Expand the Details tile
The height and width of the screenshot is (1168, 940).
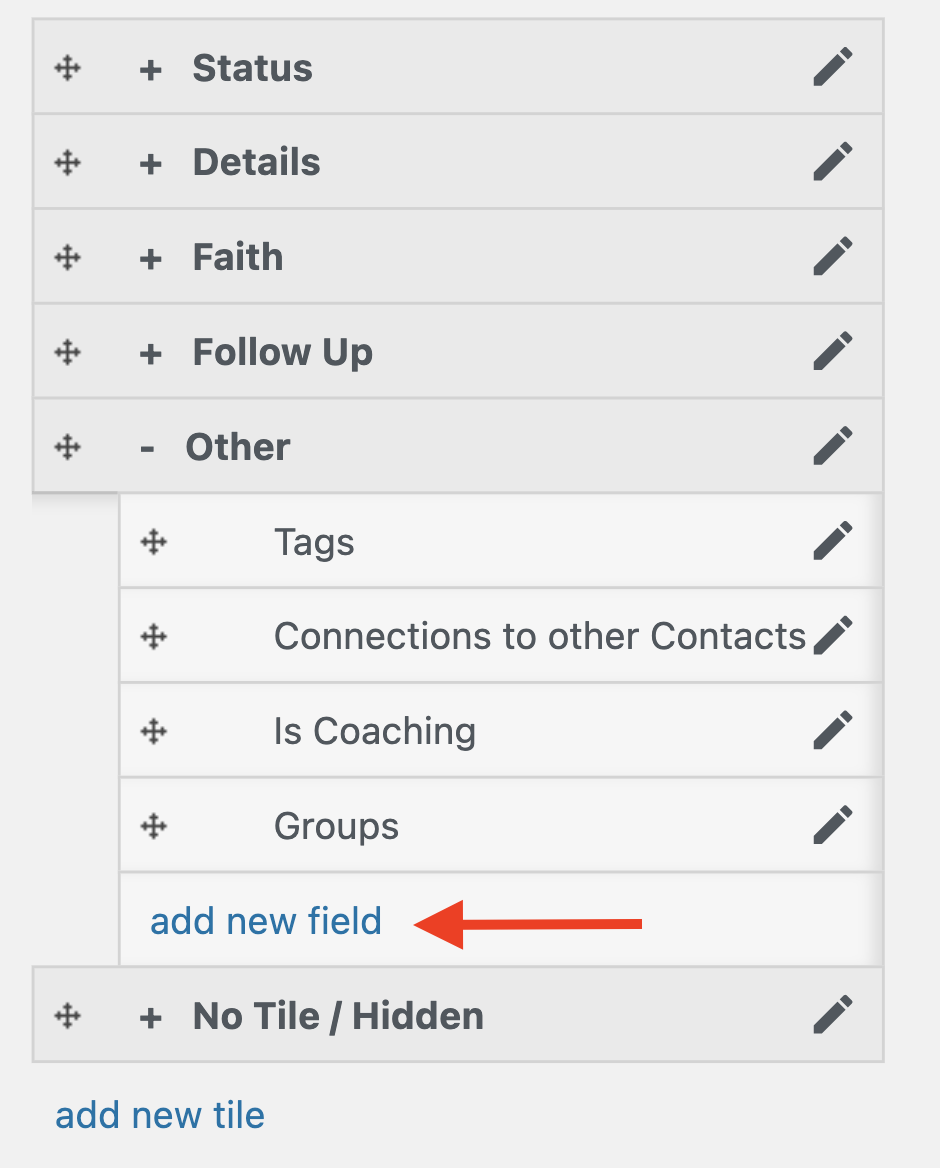150,162
